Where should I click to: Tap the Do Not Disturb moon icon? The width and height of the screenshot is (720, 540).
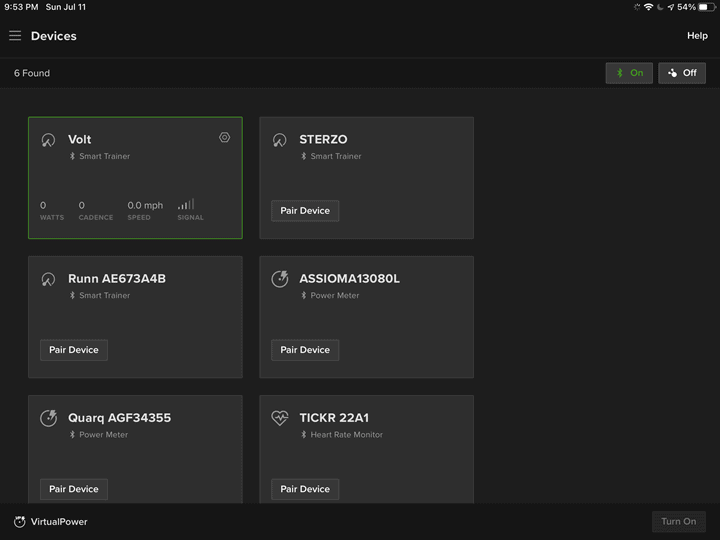(660, 7)
